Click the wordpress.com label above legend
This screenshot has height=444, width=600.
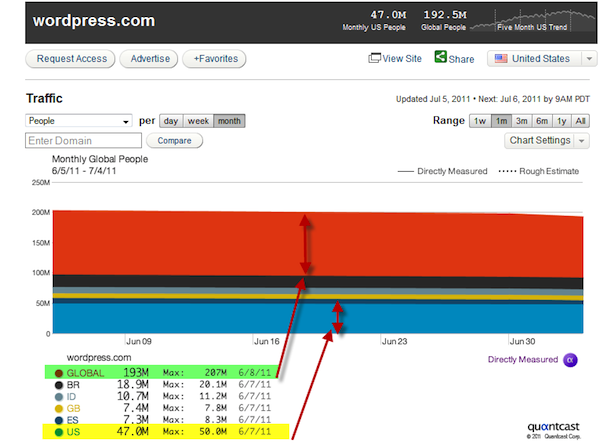point(99,358)
